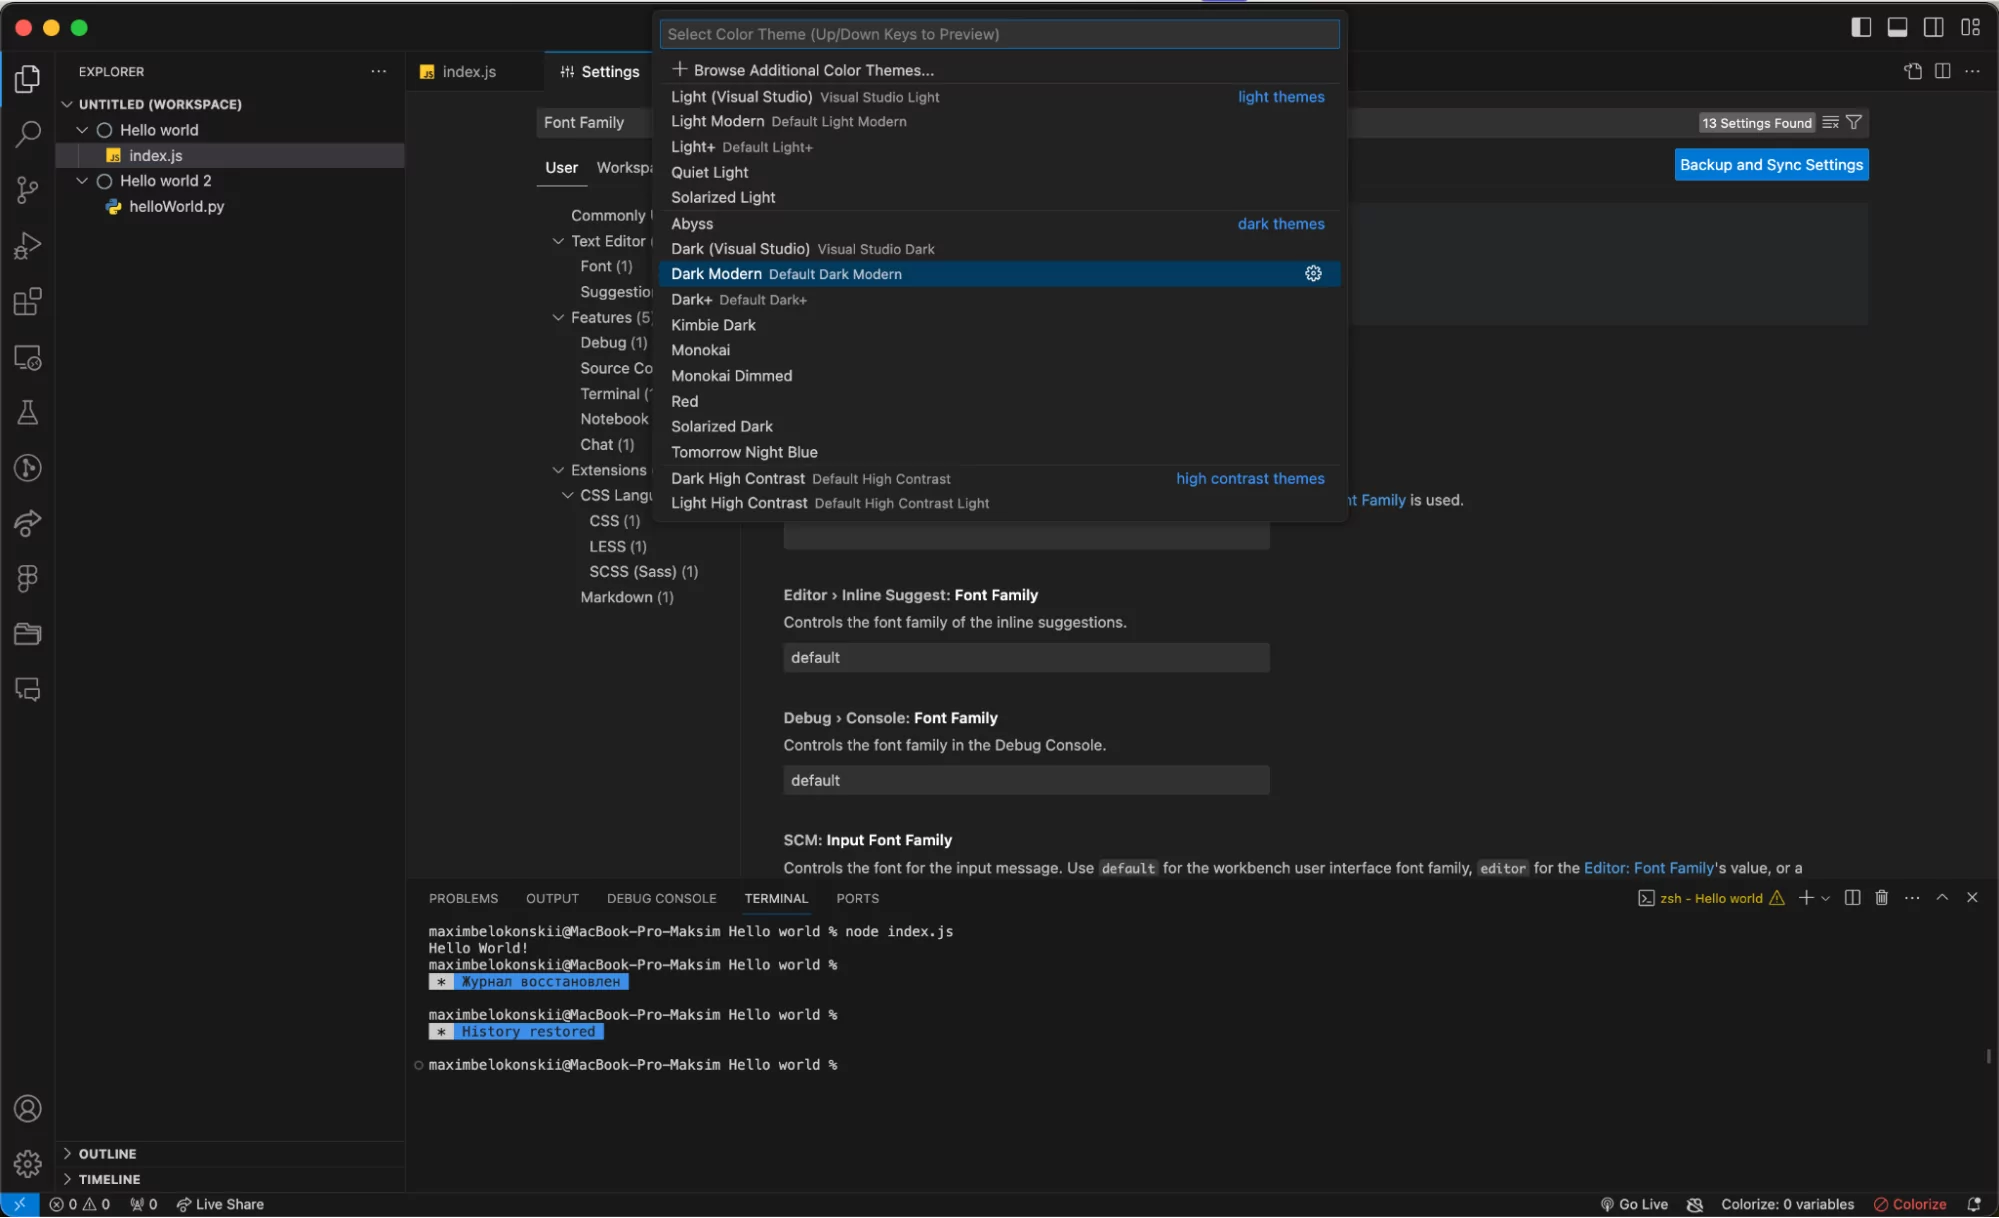The height and width of the screenshot is (1218, 1999).
Task: Open the Search view in activity bar
Action: click(28, 133)
